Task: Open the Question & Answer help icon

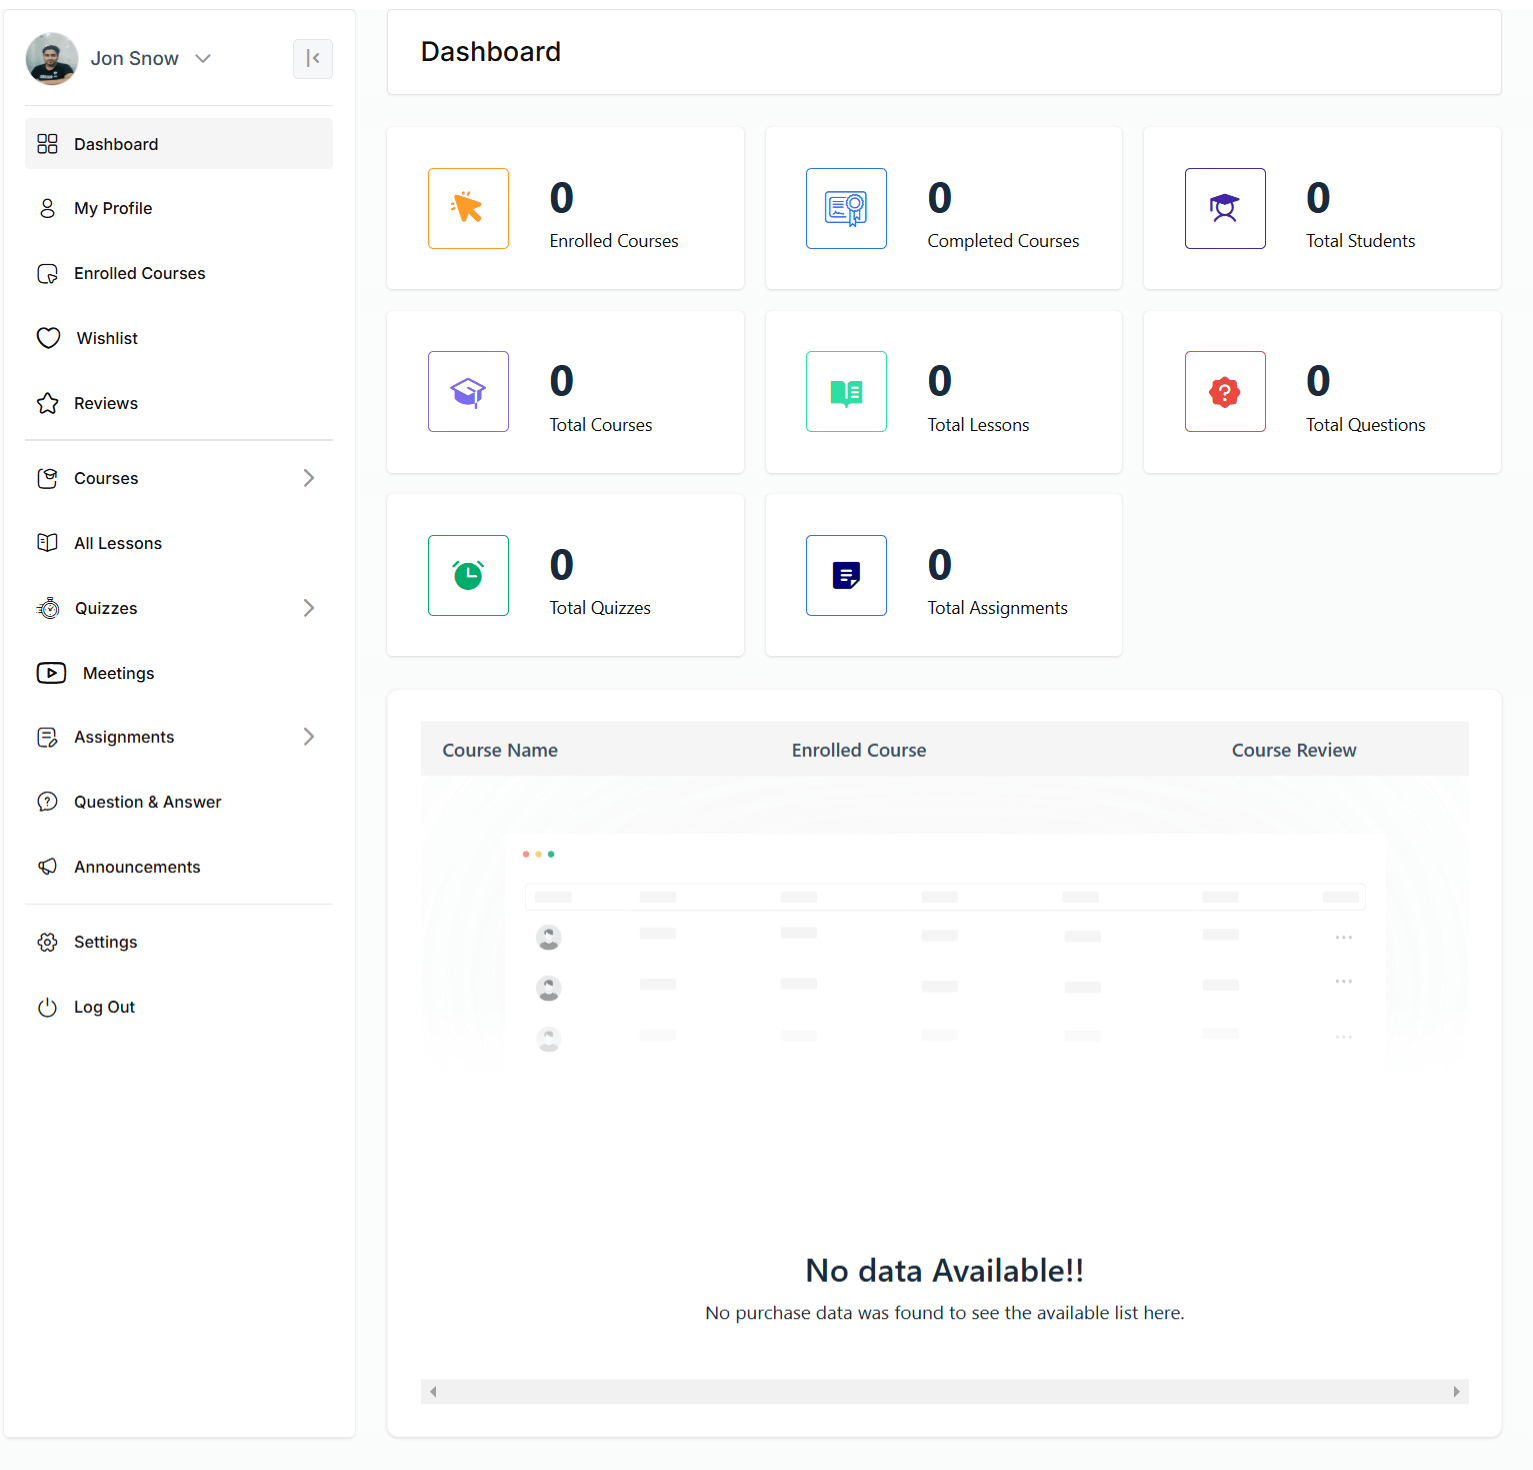Action: [48, 801]
